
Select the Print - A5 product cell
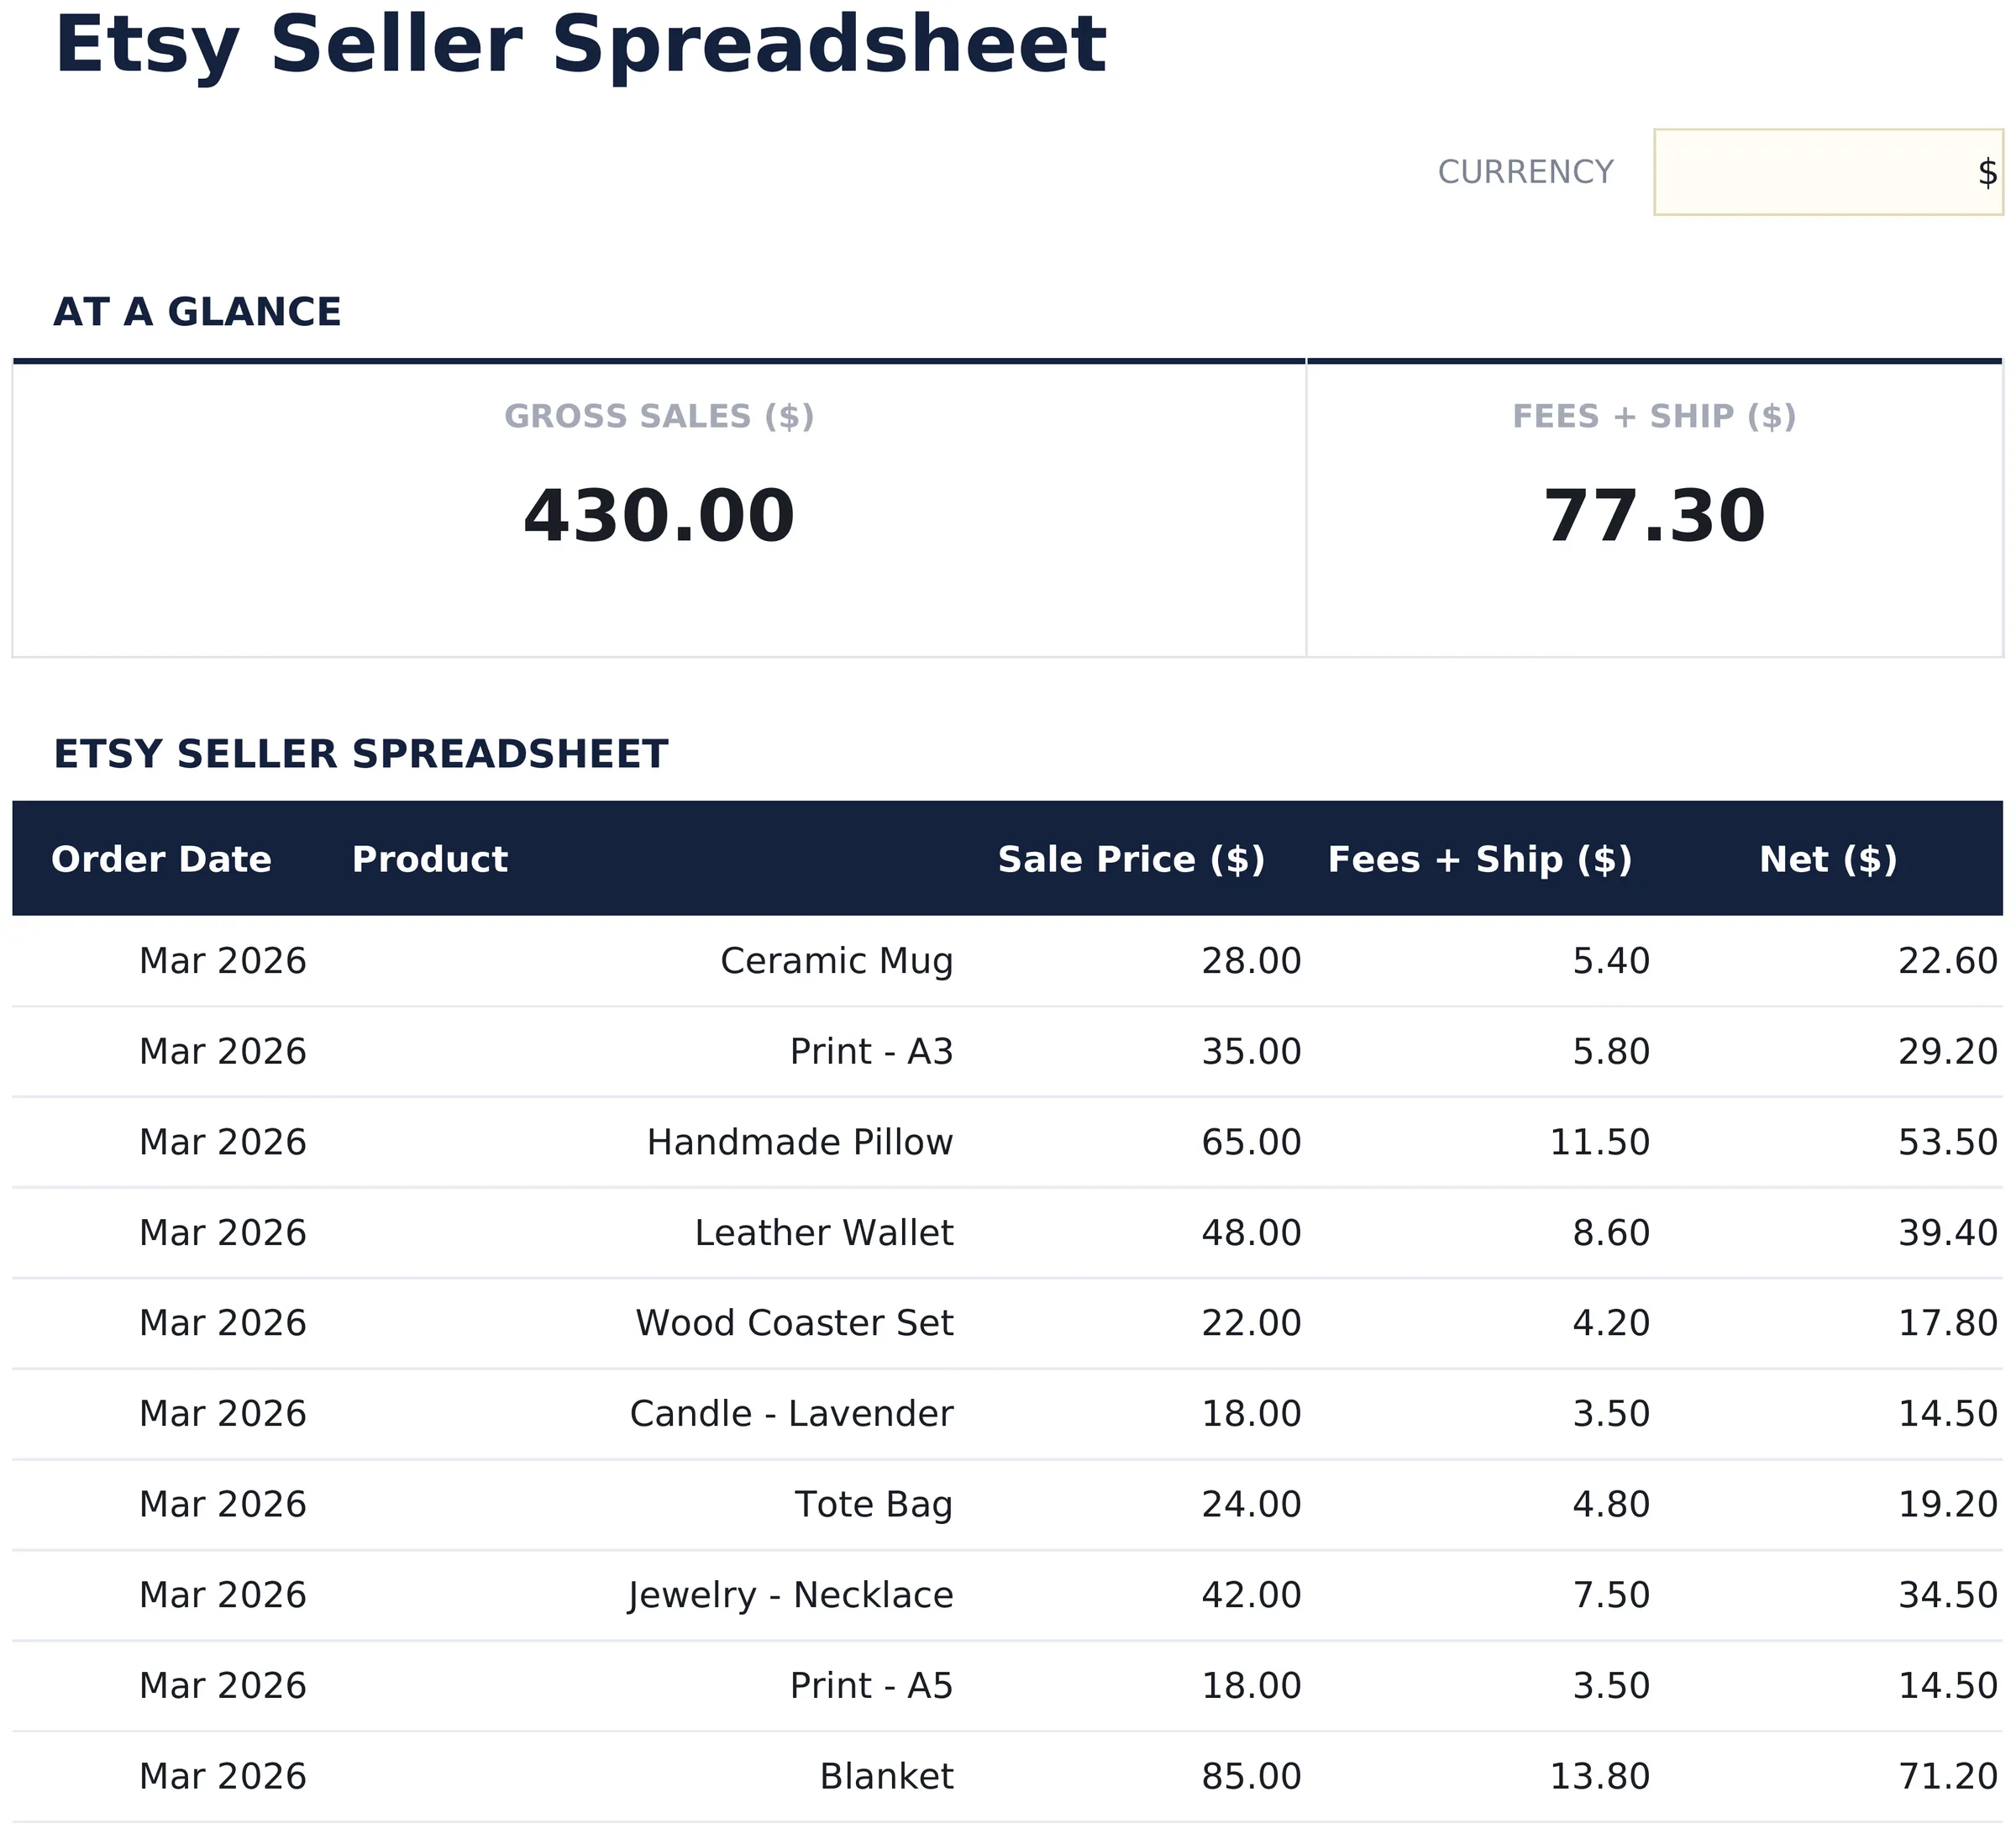coord(871,1686)
